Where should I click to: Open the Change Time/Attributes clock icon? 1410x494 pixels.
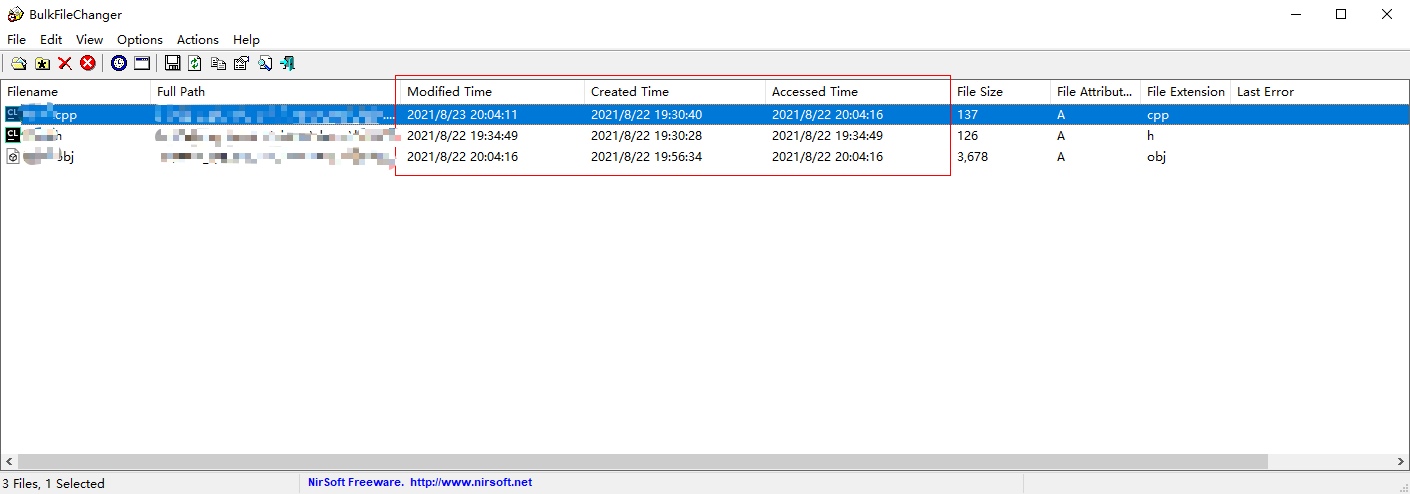click(x=119, y=63)
